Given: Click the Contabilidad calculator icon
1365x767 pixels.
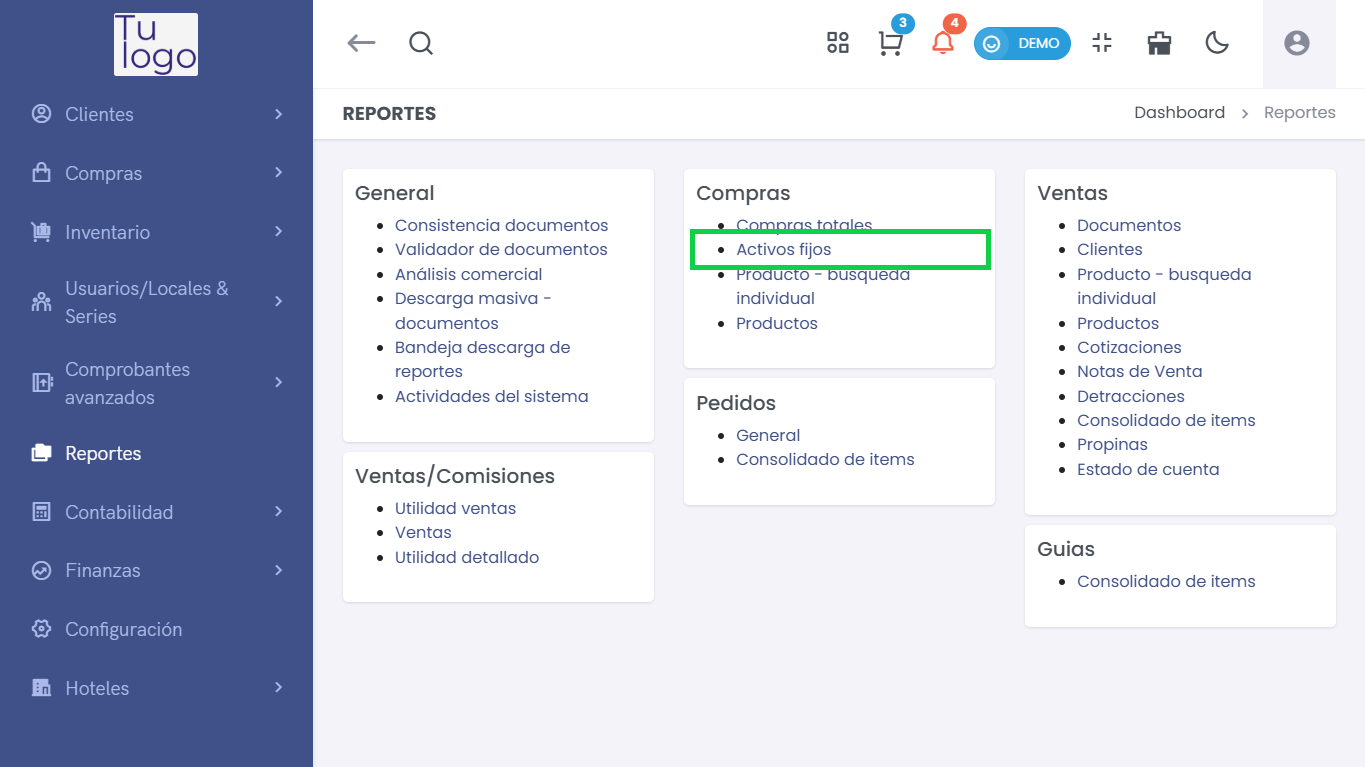Looking at the screenshot, I should (x=41, y=512).
